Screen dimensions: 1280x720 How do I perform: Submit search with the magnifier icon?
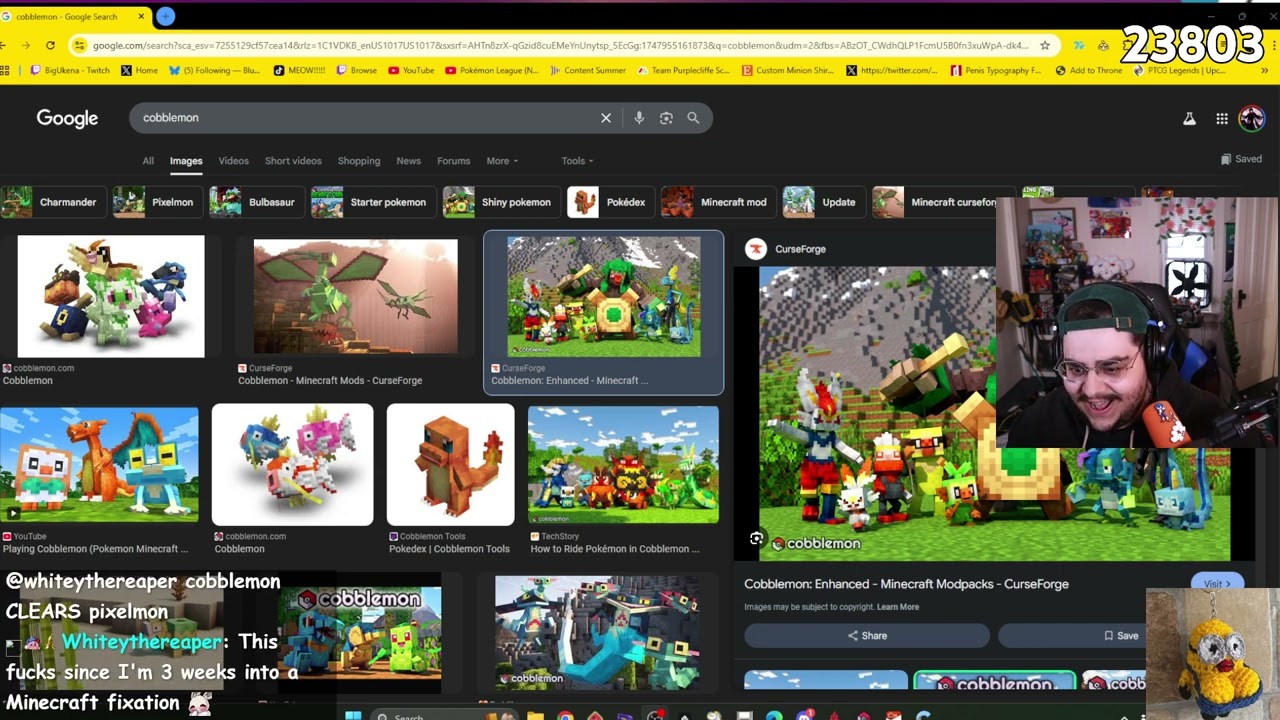pyautogui.click(x=693, y=118)
